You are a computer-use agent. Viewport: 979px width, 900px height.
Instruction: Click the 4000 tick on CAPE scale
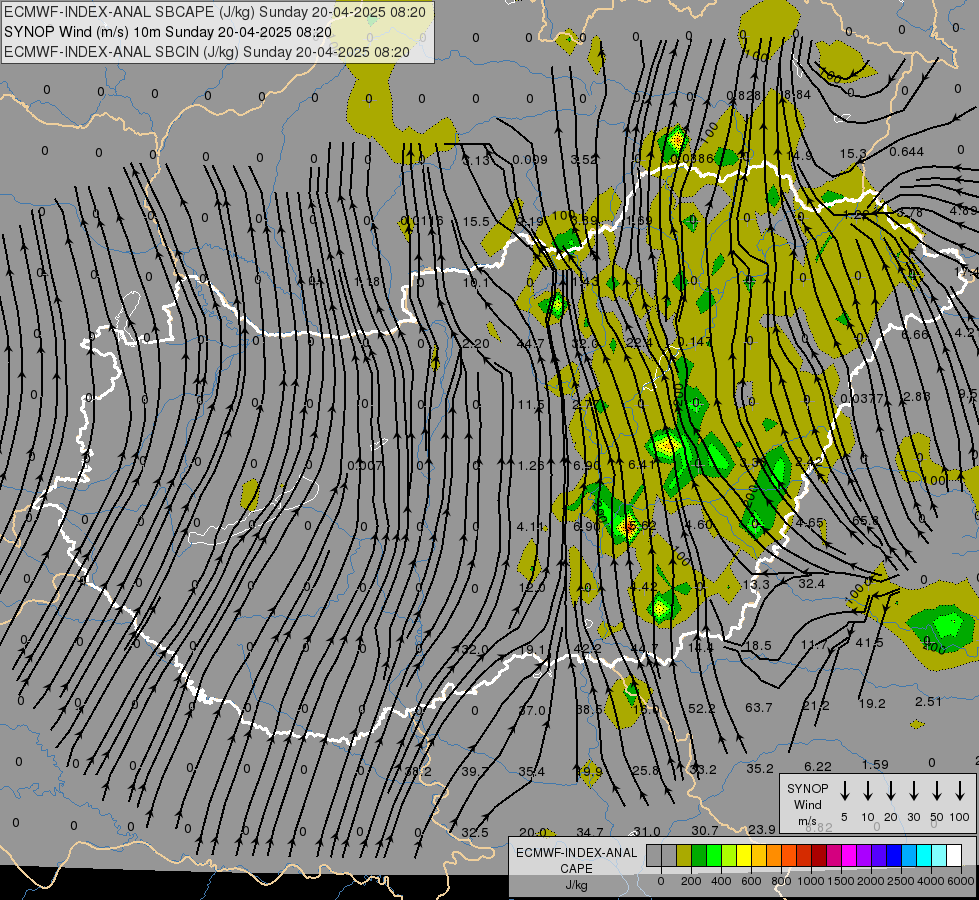coord(931,881)
